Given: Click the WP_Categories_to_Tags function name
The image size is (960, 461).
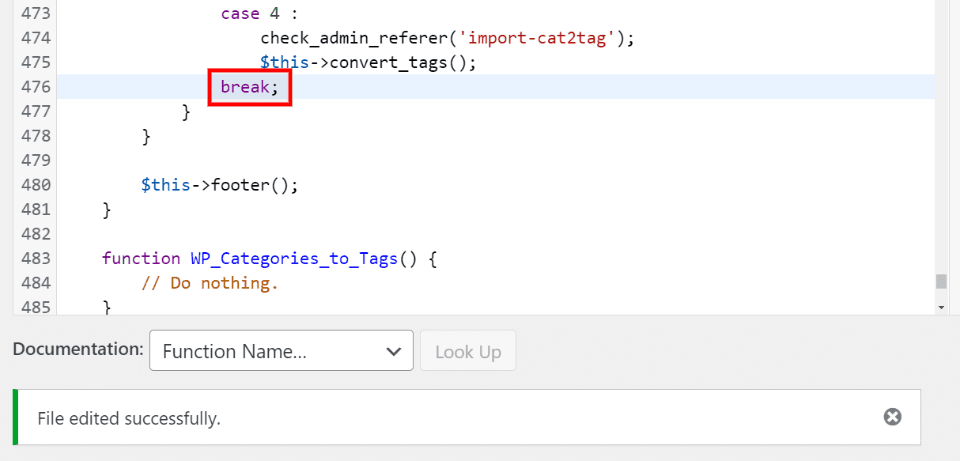Looking at the screenshot, I should pyautogui.click(x=295, y=259).
